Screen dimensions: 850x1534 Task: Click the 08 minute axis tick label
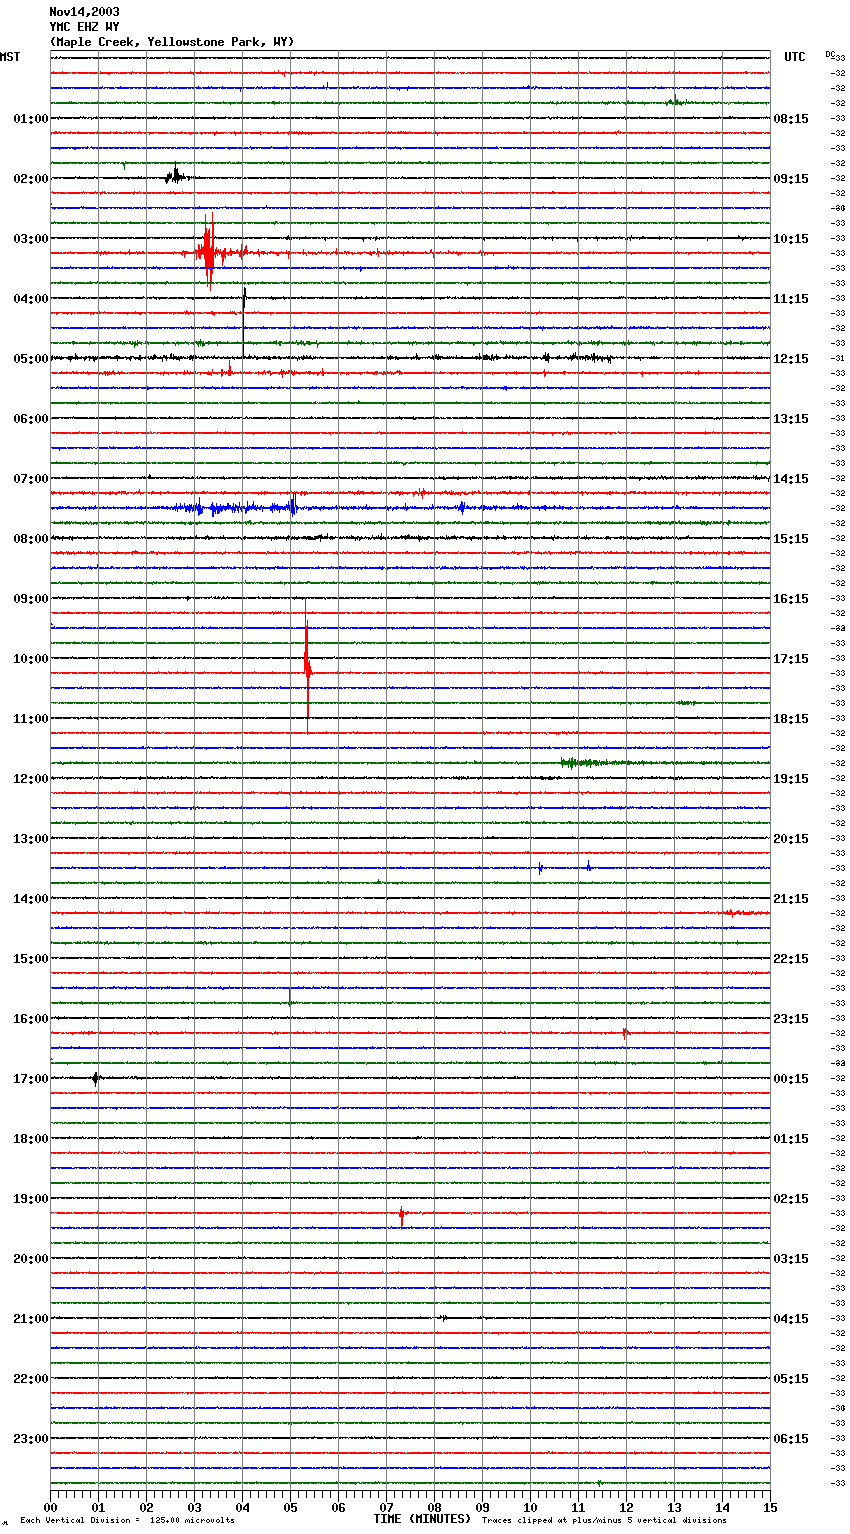[434, 1507]
